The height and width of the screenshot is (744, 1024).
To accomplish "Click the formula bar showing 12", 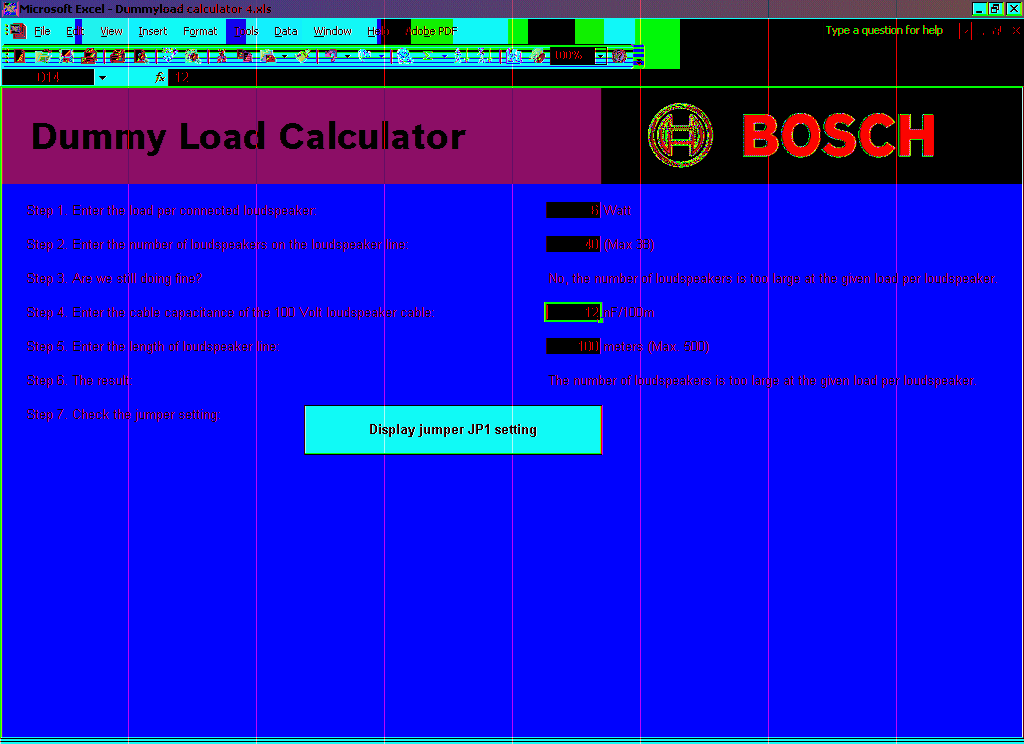I will [x=594, y=78].
